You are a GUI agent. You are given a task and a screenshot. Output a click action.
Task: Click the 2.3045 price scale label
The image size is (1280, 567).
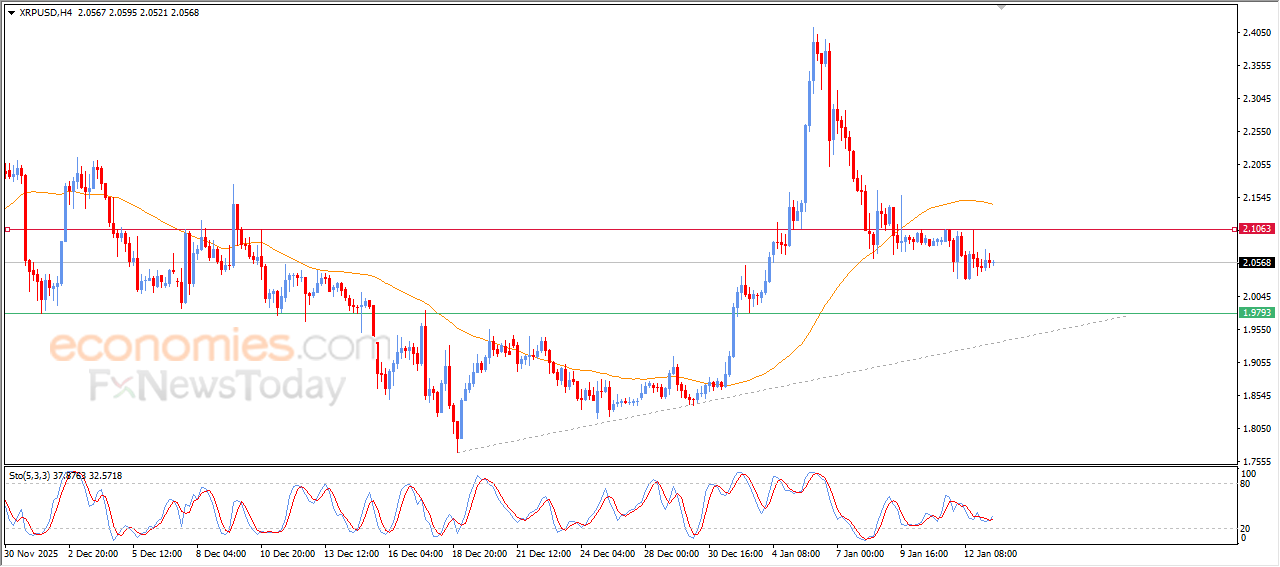pos(1256,99)
